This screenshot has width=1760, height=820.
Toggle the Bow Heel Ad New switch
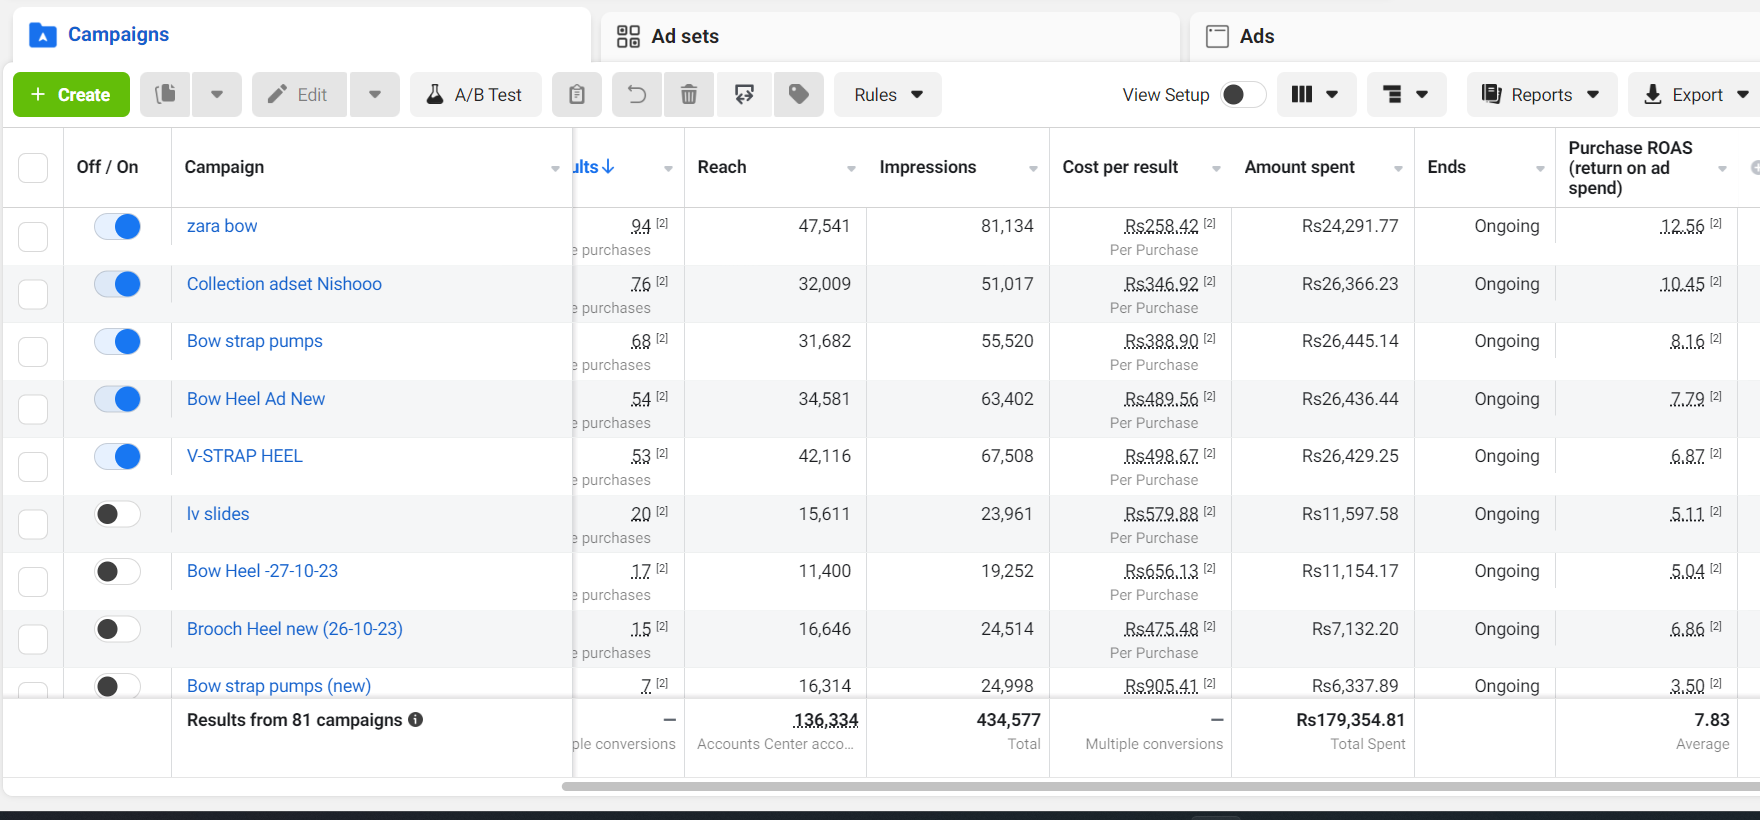(x=117, y=399)
